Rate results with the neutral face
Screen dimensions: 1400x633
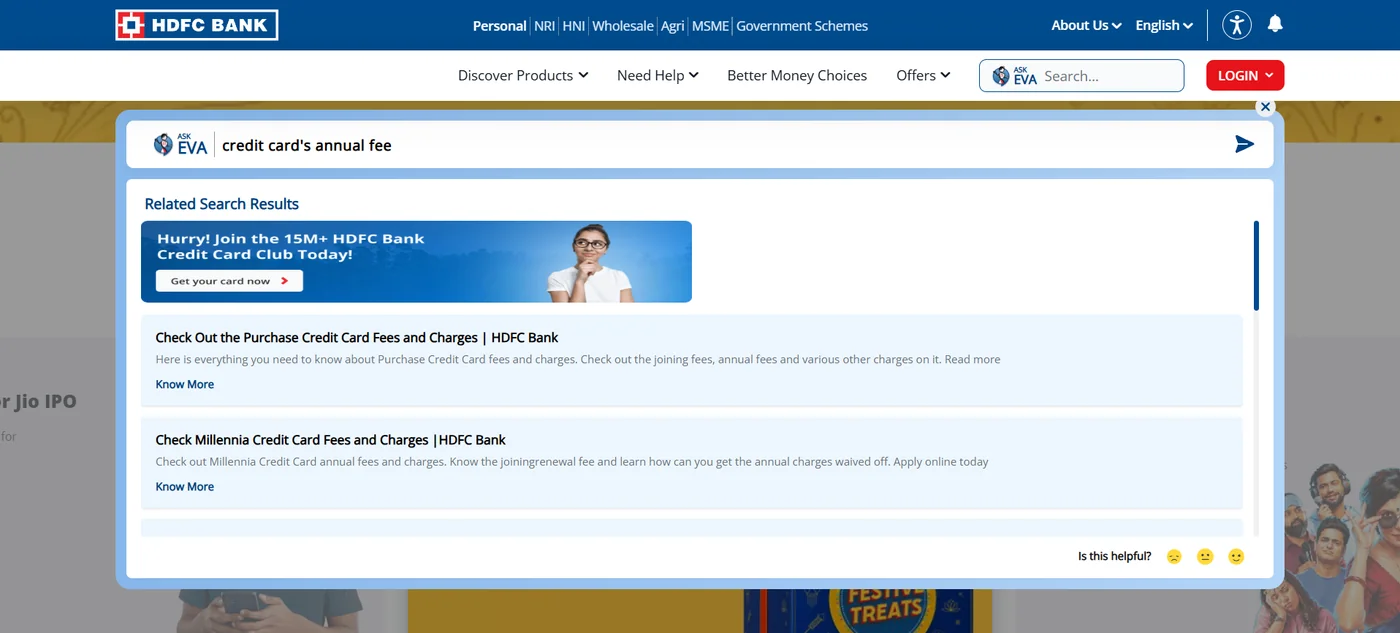click(1205, 557)
